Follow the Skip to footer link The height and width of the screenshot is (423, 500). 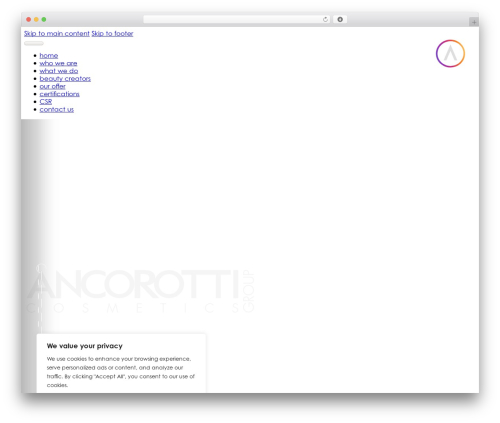[112, 34]
